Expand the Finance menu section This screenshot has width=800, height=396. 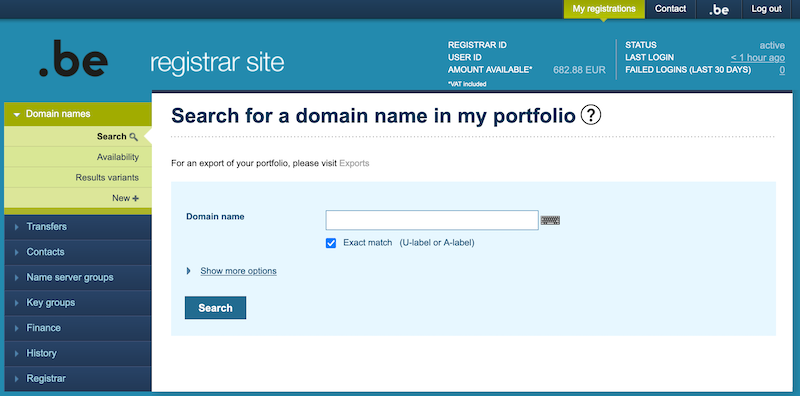click(78, 328)
